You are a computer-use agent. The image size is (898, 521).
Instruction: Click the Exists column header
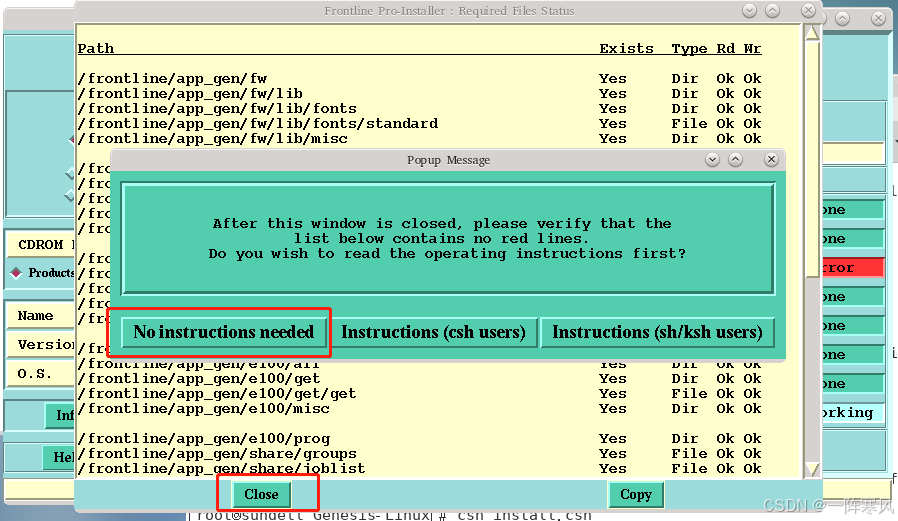click(x=626, y=49)
